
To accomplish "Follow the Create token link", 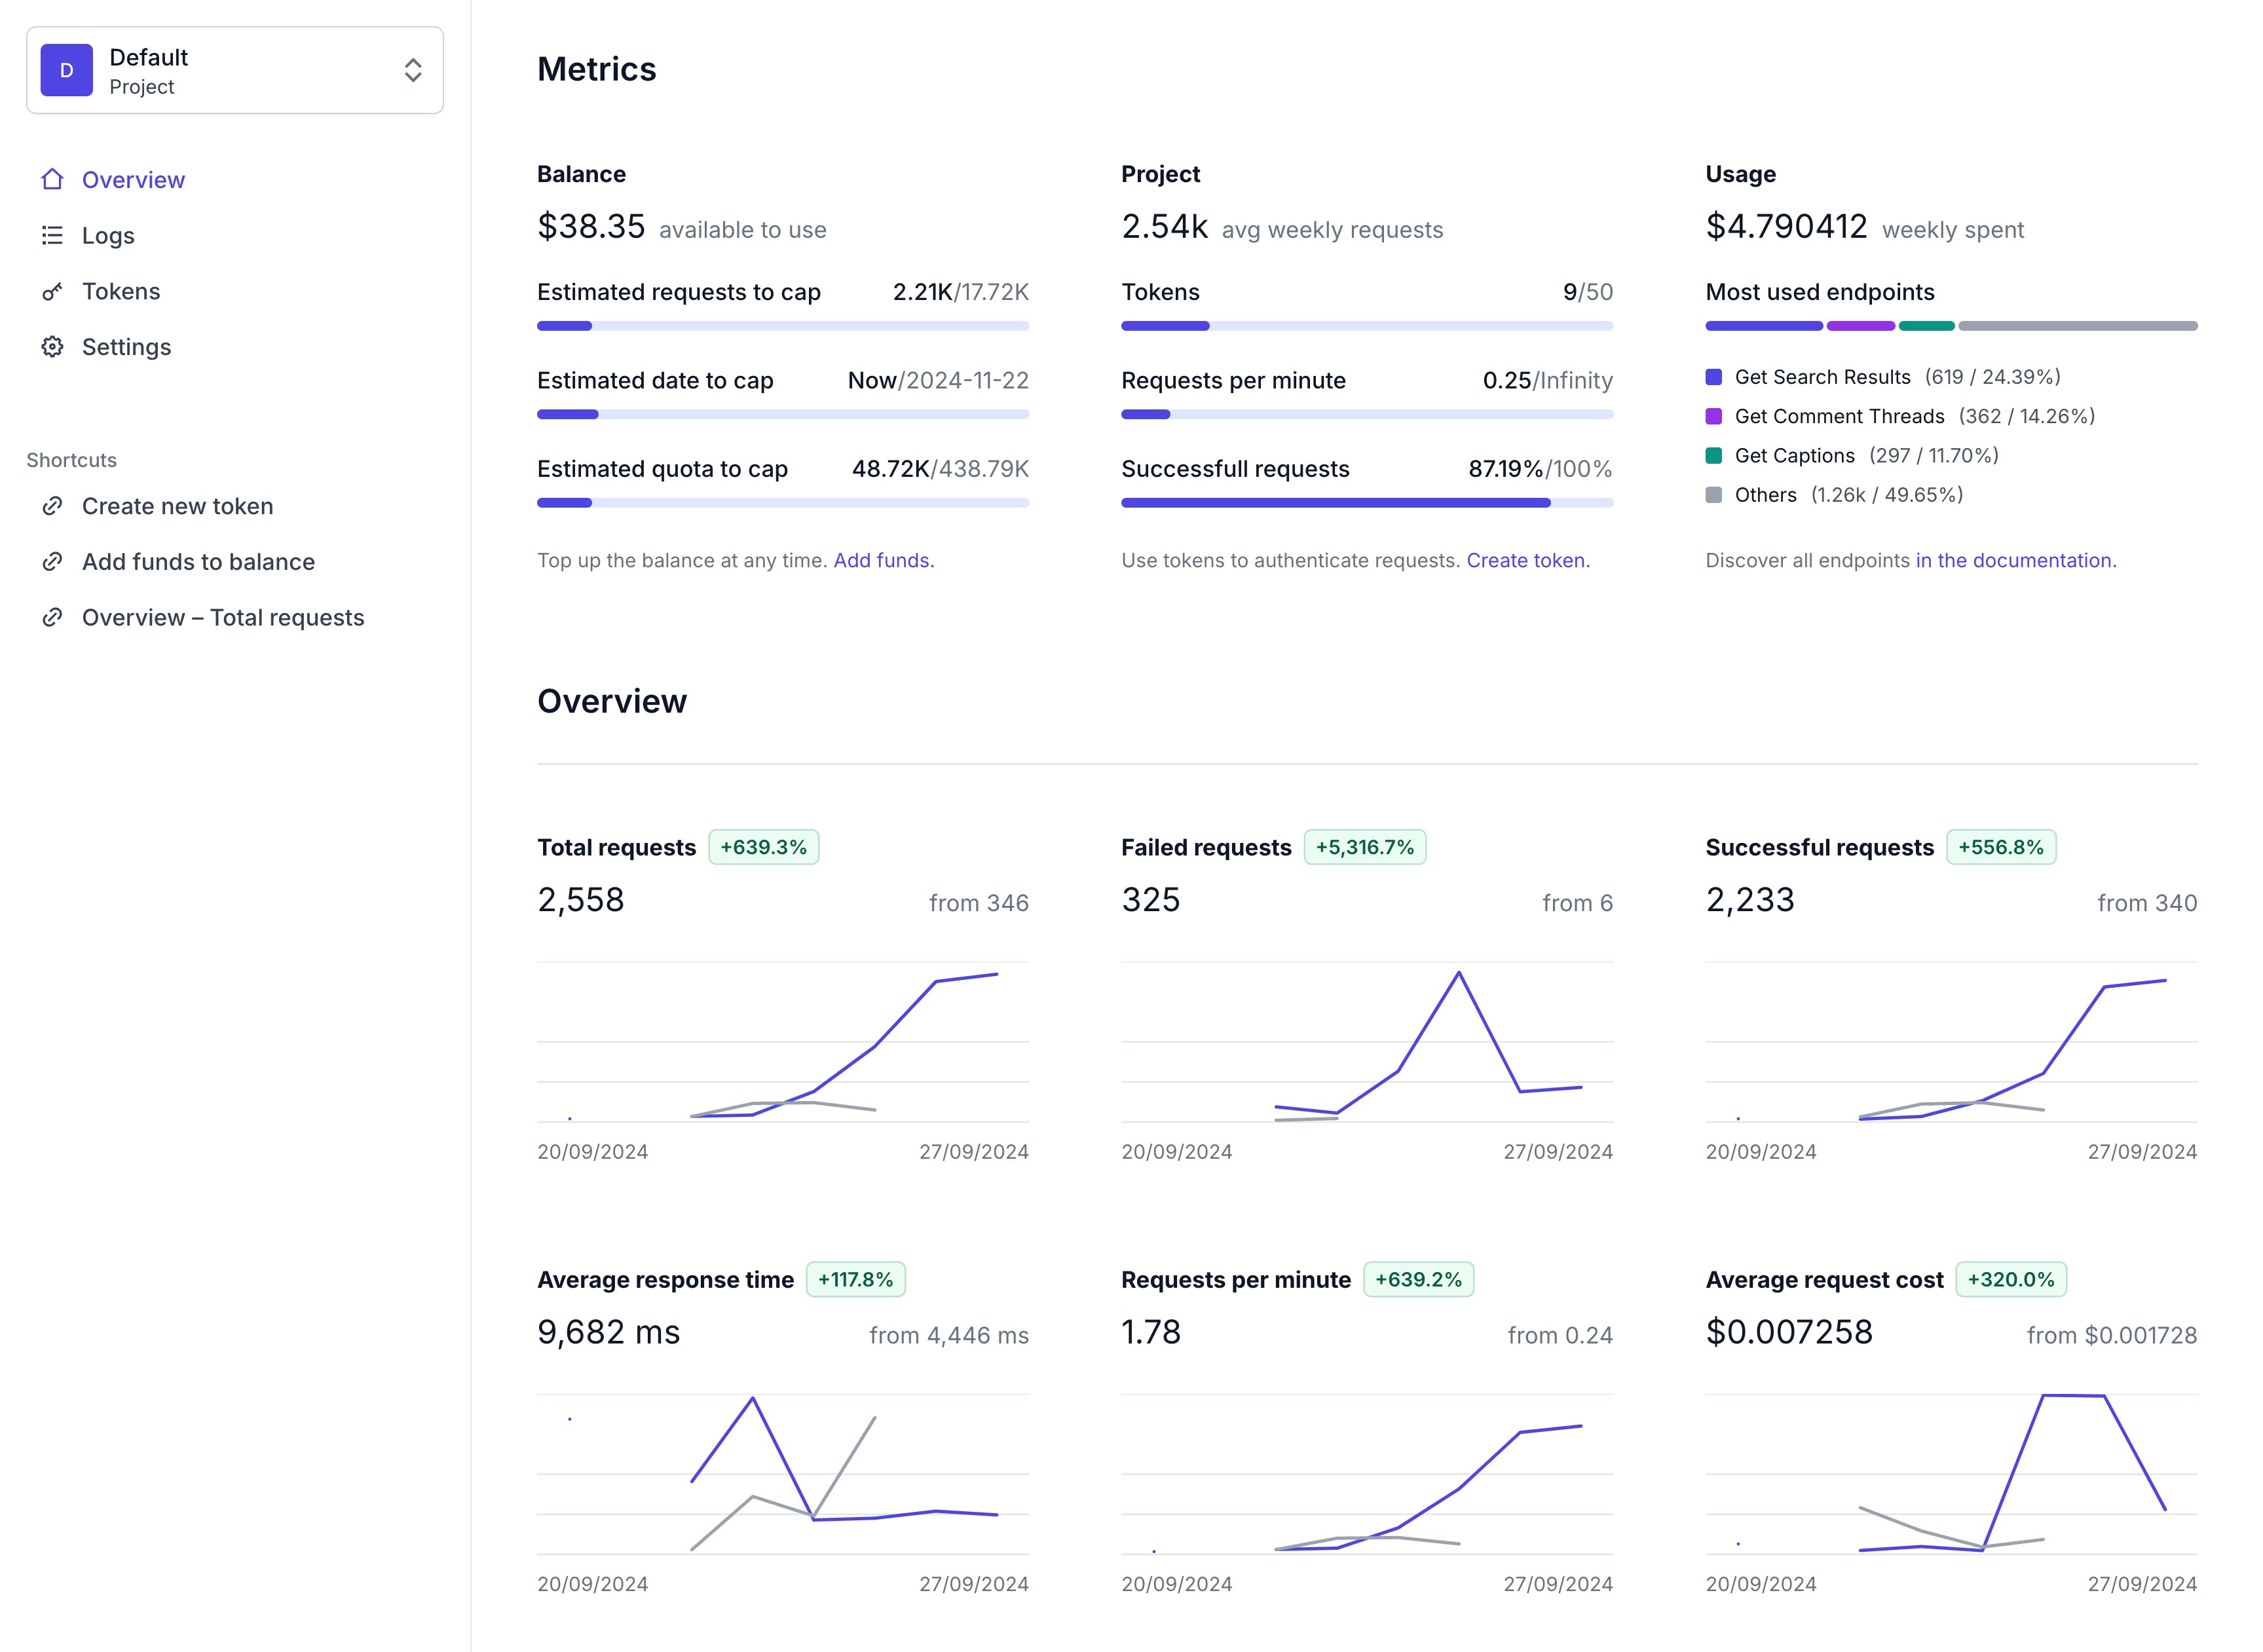I will pyautogui.click(x=1527, y=561).
